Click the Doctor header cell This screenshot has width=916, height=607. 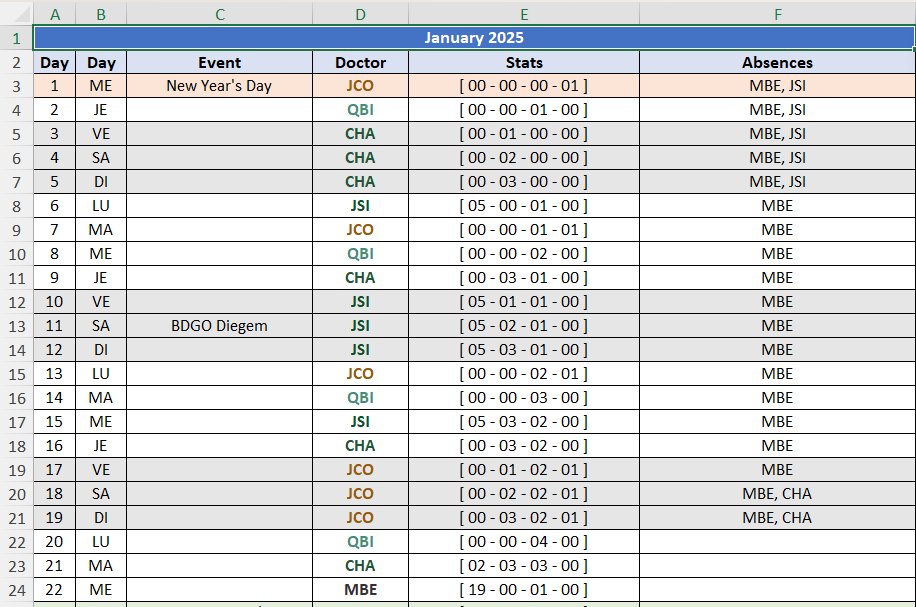(360, 63)
